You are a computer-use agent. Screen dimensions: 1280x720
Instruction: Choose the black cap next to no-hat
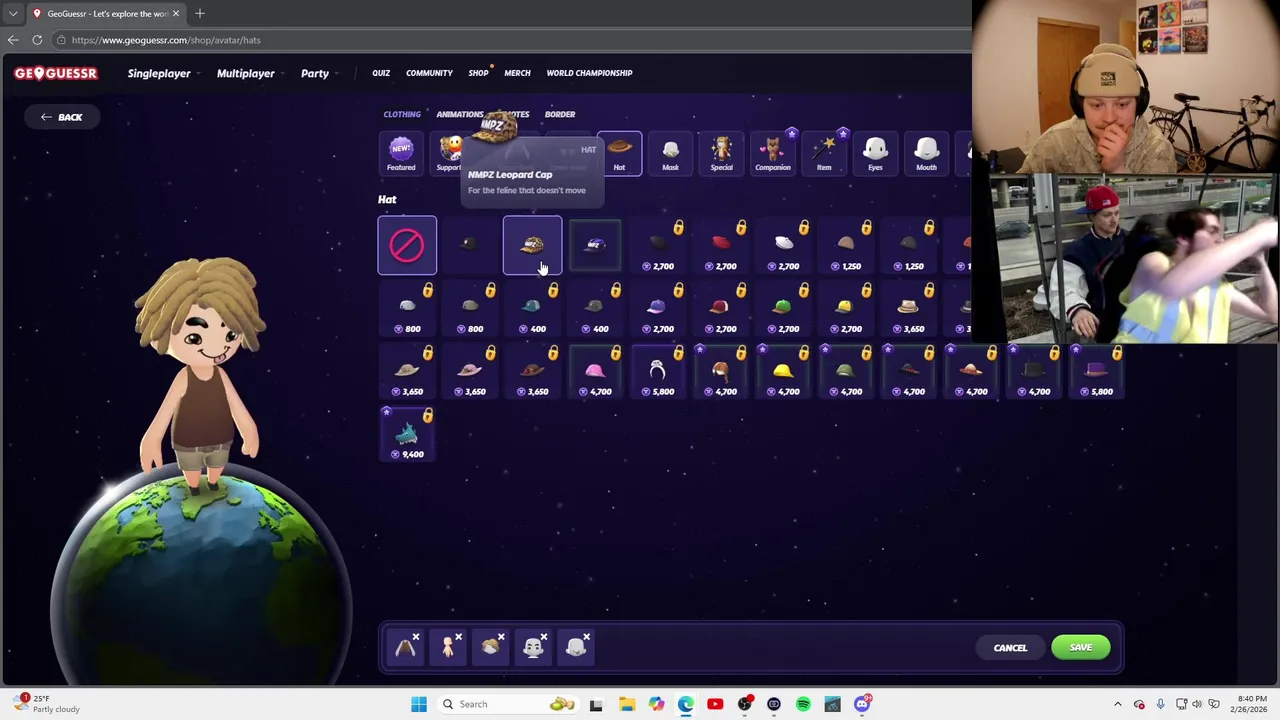click(469, 245)
